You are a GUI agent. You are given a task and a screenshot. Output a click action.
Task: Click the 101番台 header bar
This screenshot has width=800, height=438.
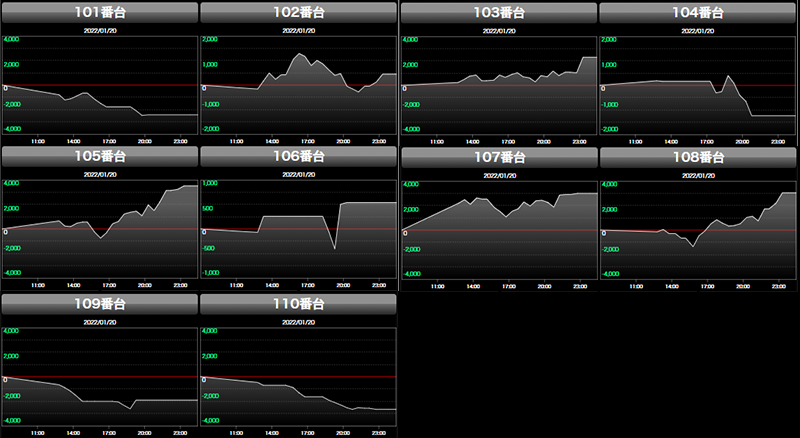point(100,12)
